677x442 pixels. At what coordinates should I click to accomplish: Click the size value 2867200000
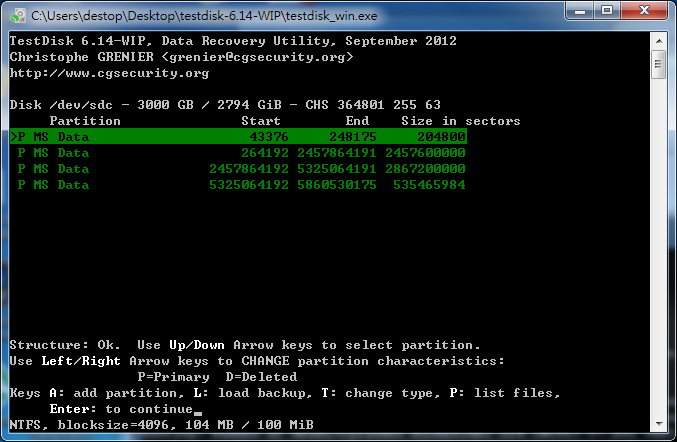tap(425, 169)
